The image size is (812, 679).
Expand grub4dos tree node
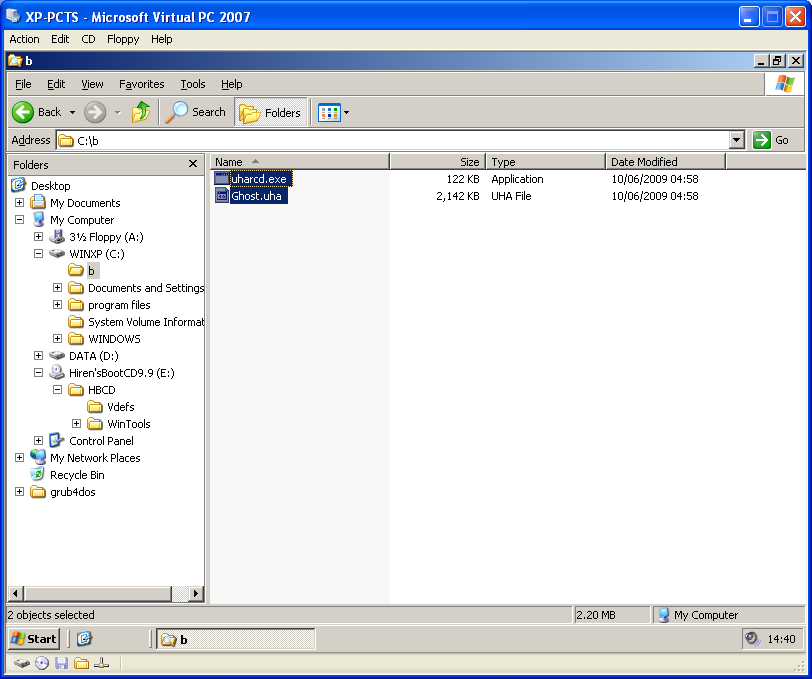coord(19,492)
